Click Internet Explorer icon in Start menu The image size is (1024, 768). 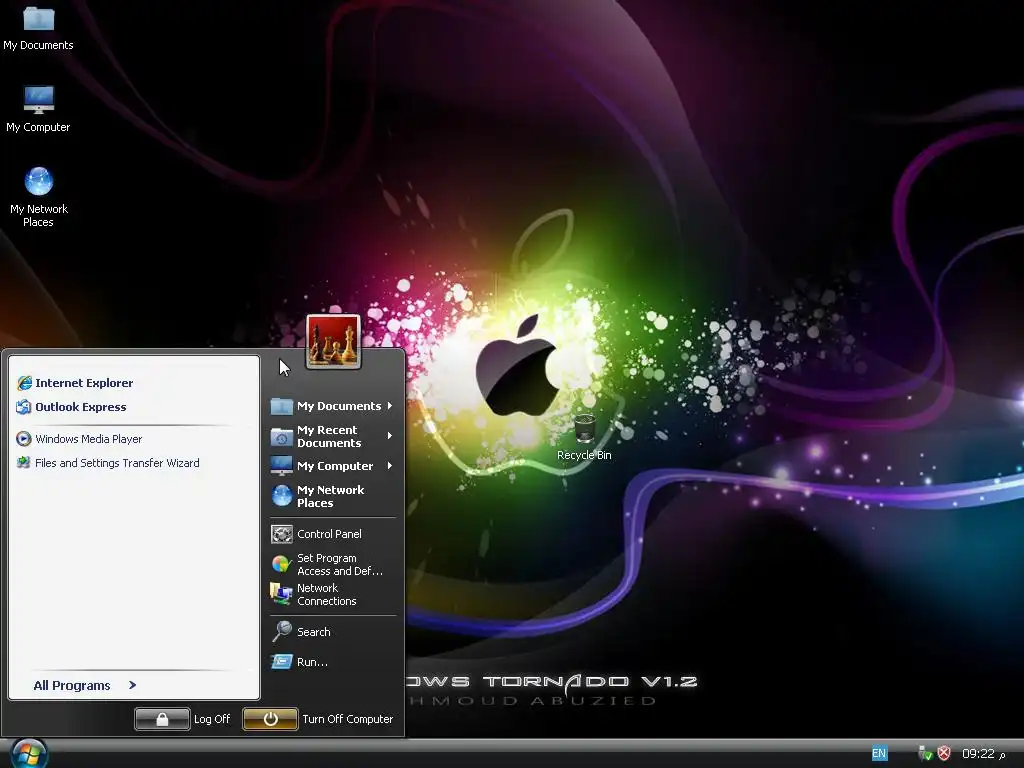click(24, 383)
